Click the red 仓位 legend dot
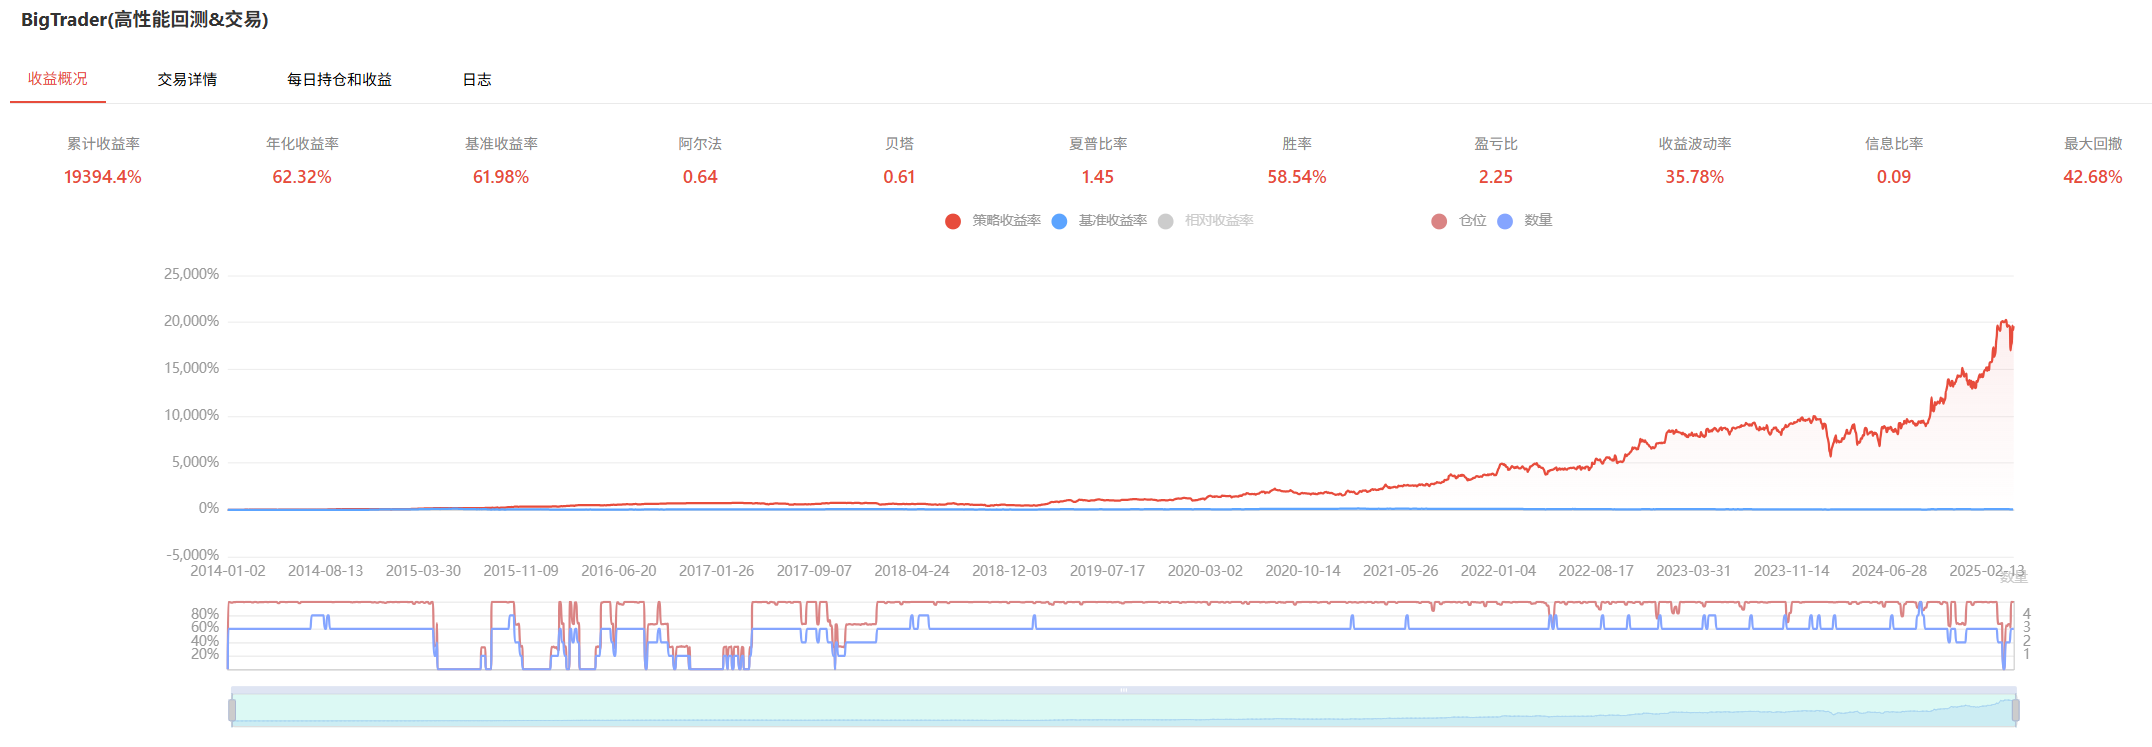The height and width of the screenshot is (747, 2152). pos(1439,221)
